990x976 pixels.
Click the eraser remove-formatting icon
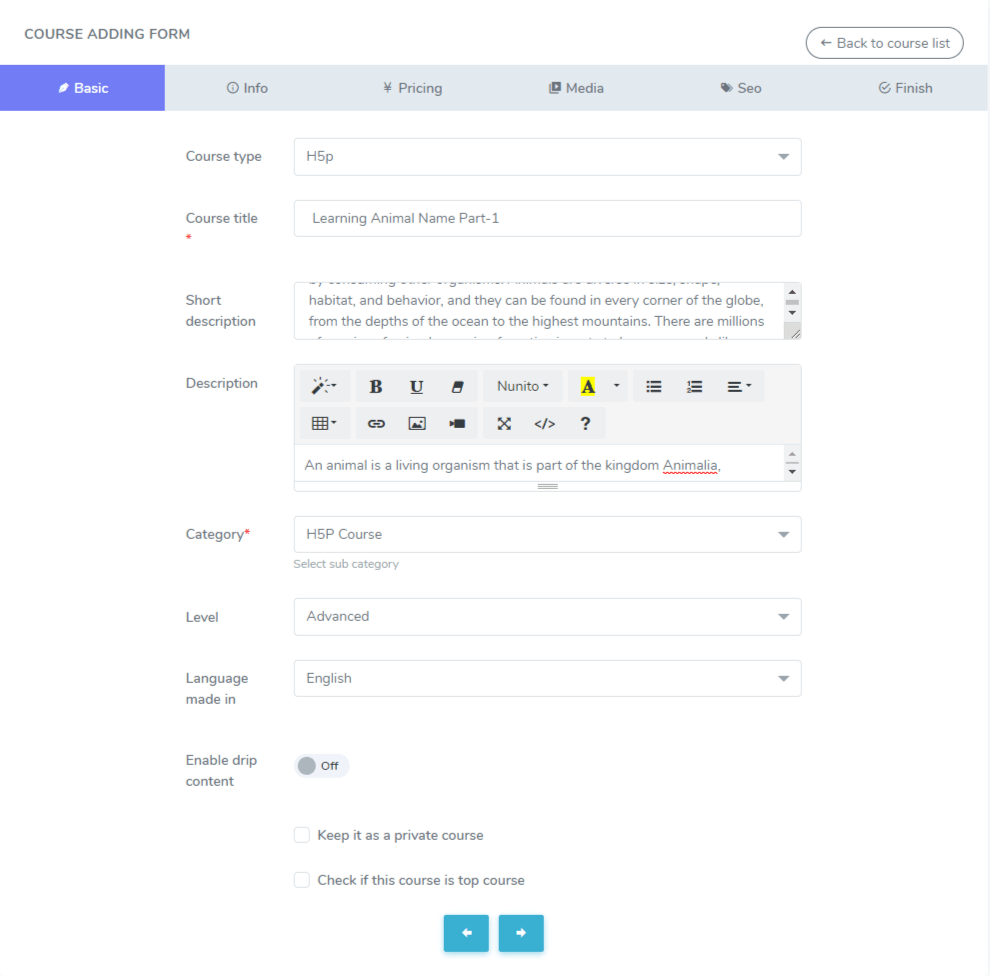[458, 387]
